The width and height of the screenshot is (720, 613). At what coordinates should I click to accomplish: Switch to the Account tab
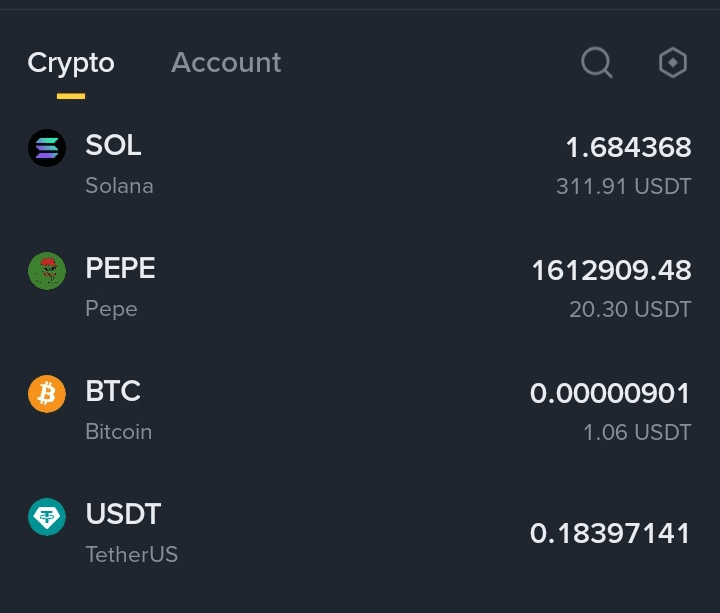tap(226, 63)
